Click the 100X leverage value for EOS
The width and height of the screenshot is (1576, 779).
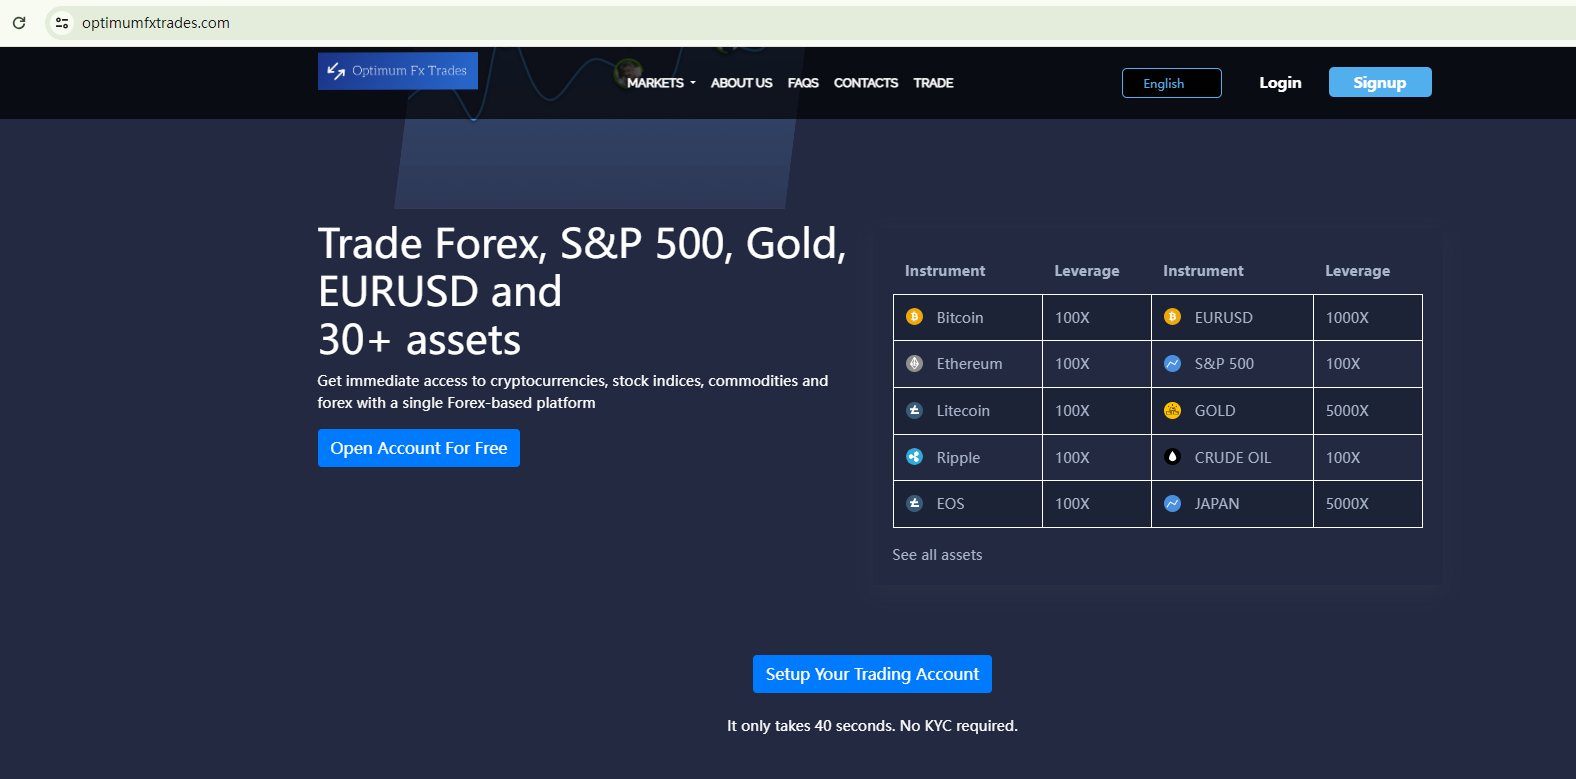click(x=1072, y=504)
